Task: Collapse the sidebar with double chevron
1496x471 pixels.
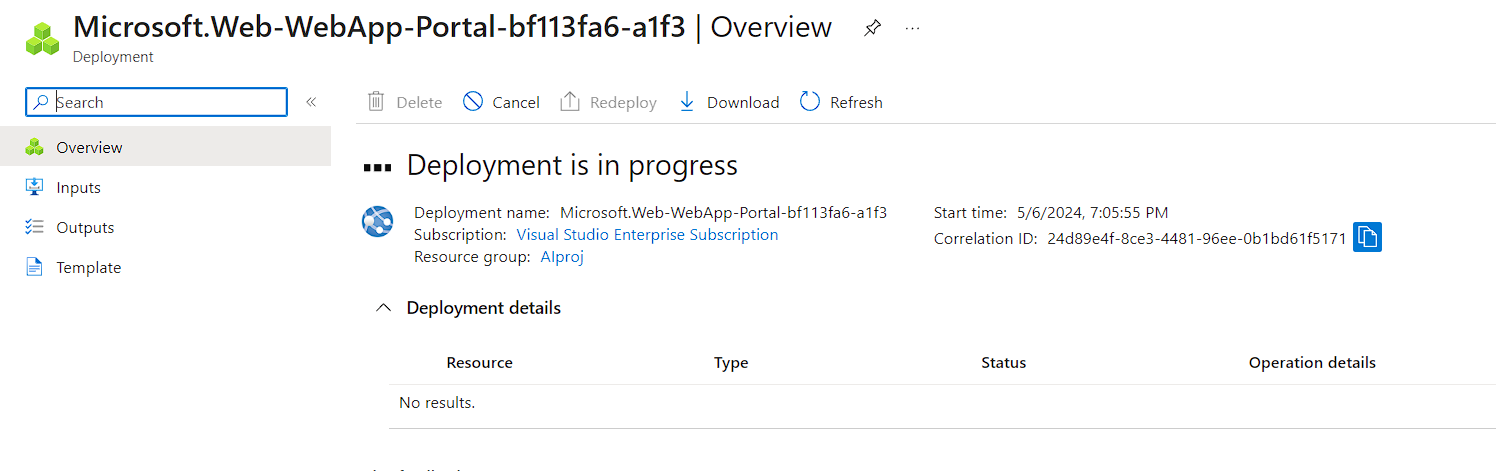Action: [311, 102]
